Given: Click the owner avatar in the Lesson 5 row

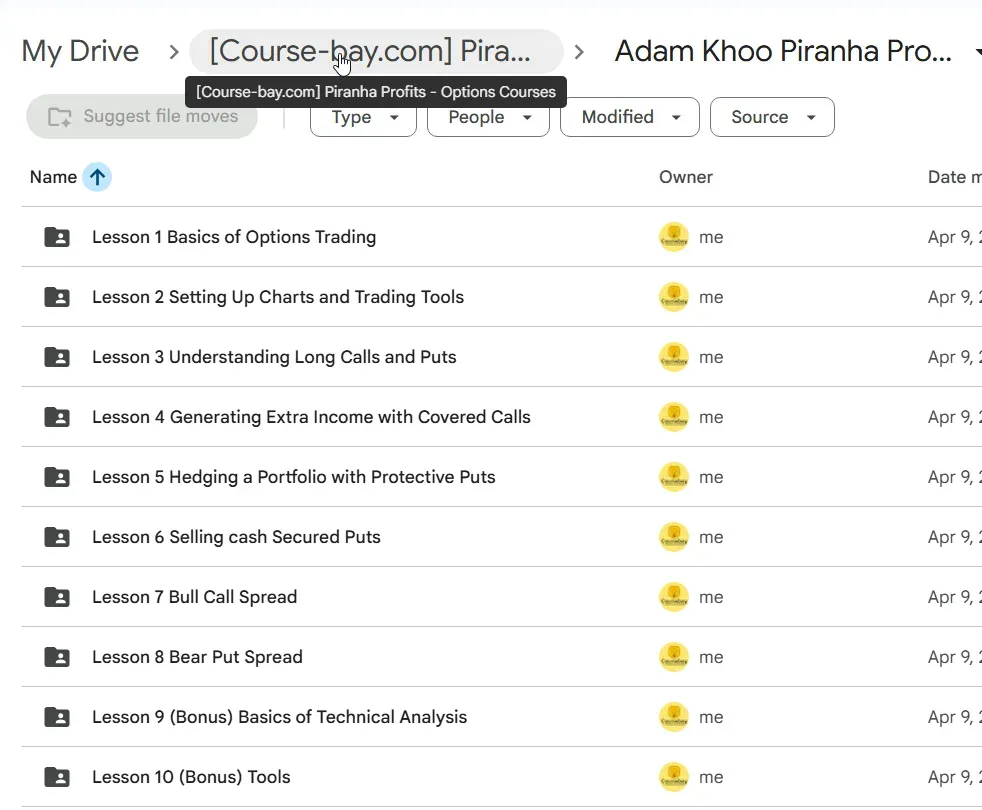Looking at the screenshot, I should coord(674,477).
